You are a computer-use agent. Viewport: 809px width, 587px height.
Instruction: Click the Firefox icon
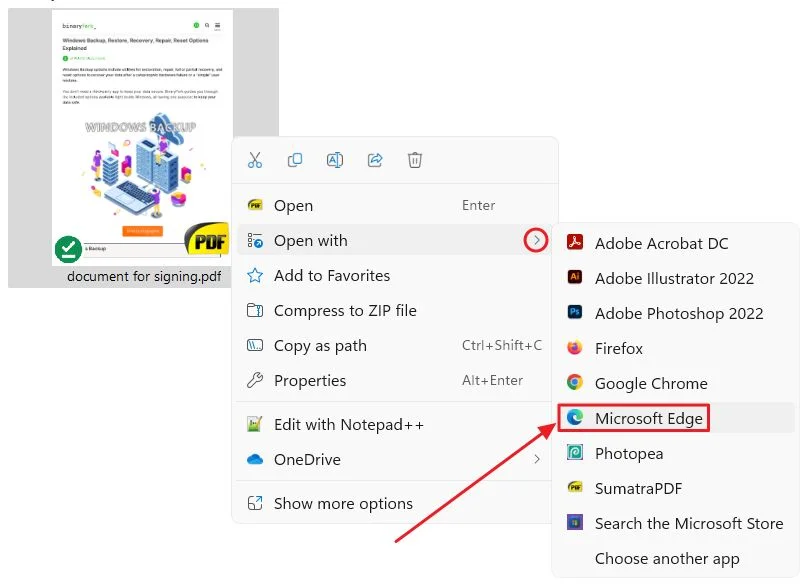[x=575, y=347]
